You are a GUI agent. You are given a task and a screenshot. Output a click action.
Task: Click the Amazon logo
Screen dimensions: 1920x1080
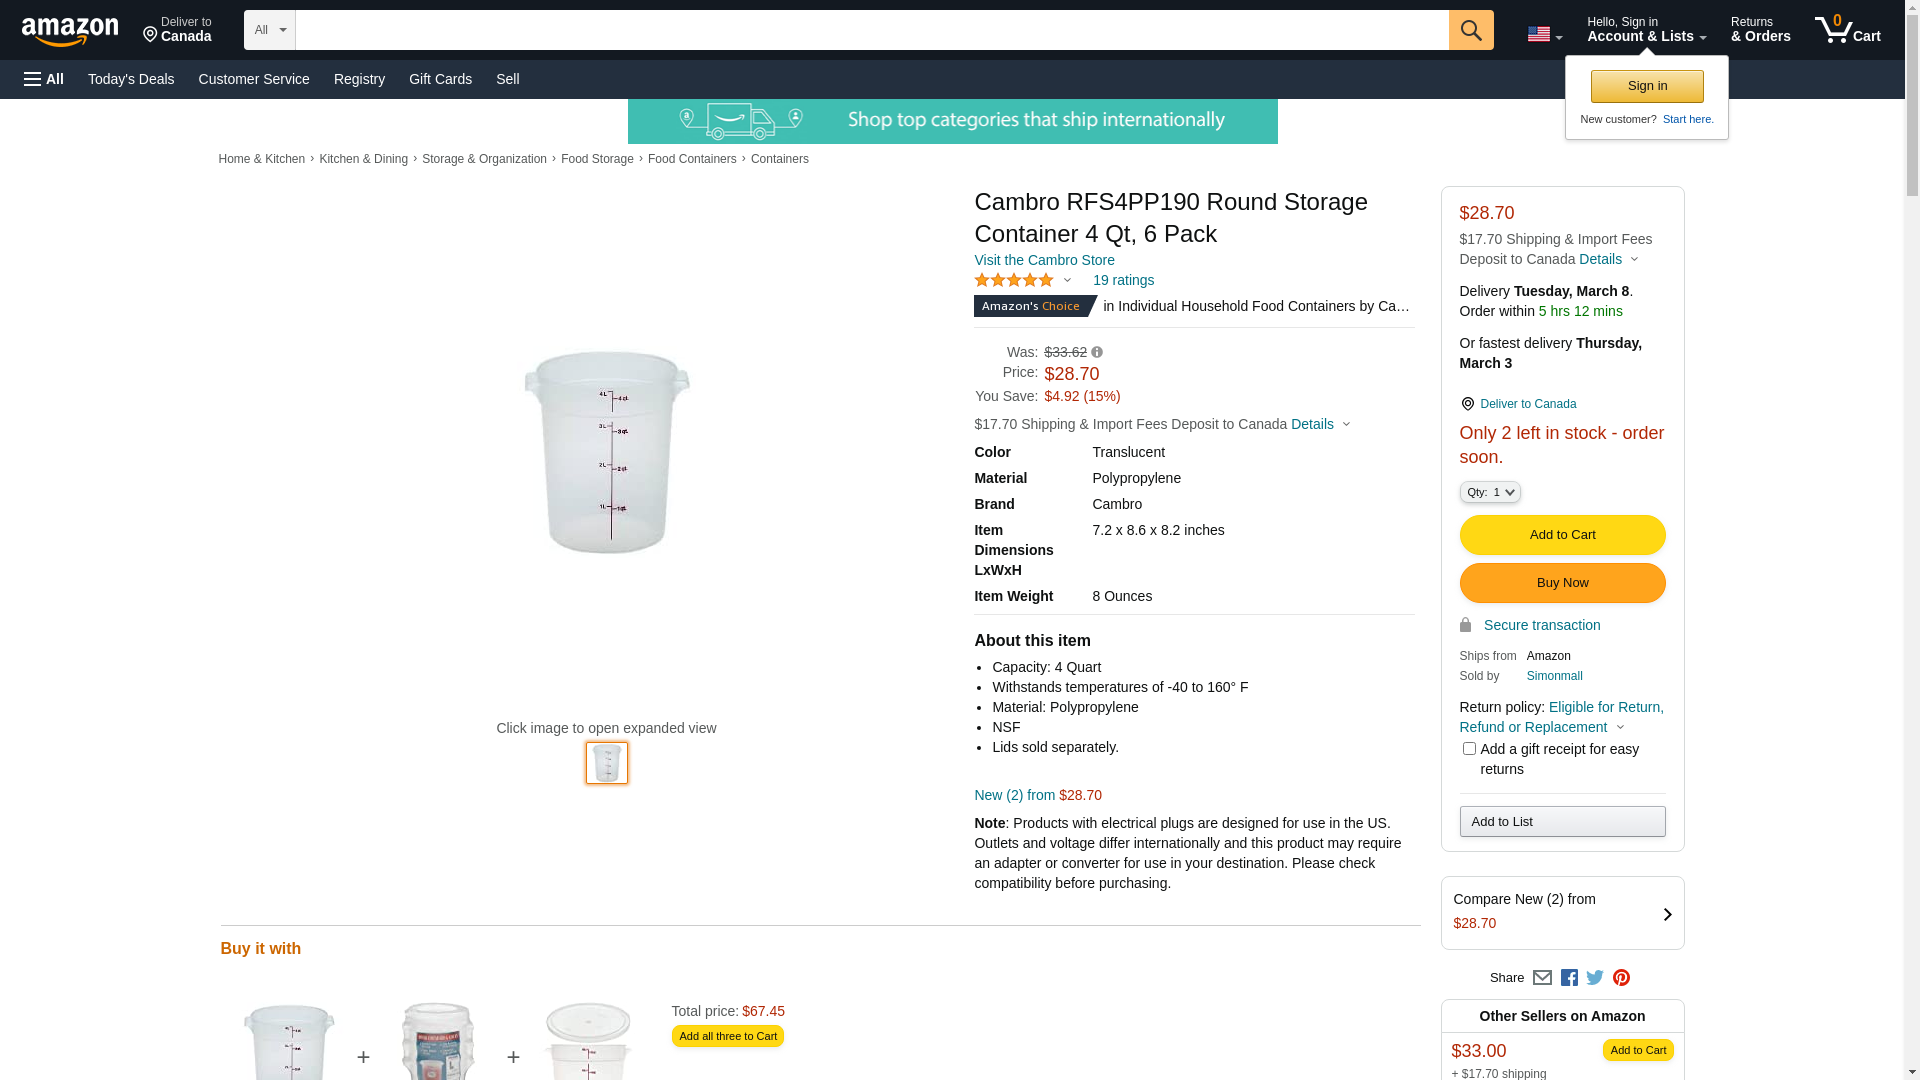pyautogui.click(x=70, y=31)
